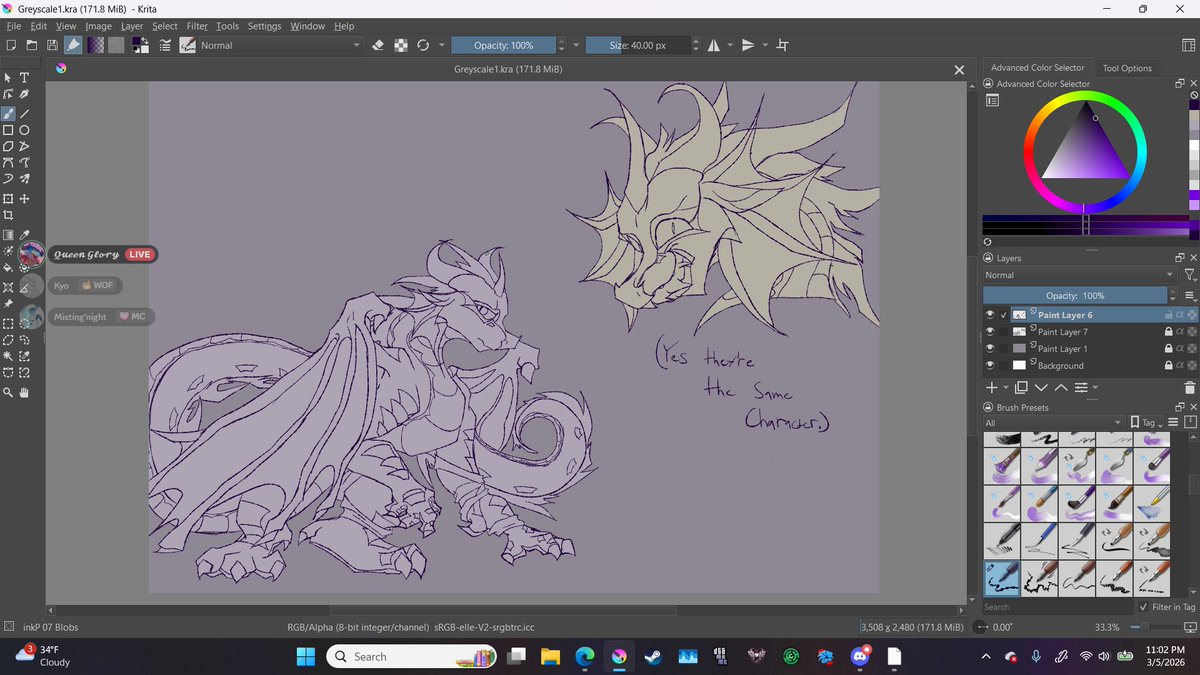Select the Transform tool

(8, 199)
